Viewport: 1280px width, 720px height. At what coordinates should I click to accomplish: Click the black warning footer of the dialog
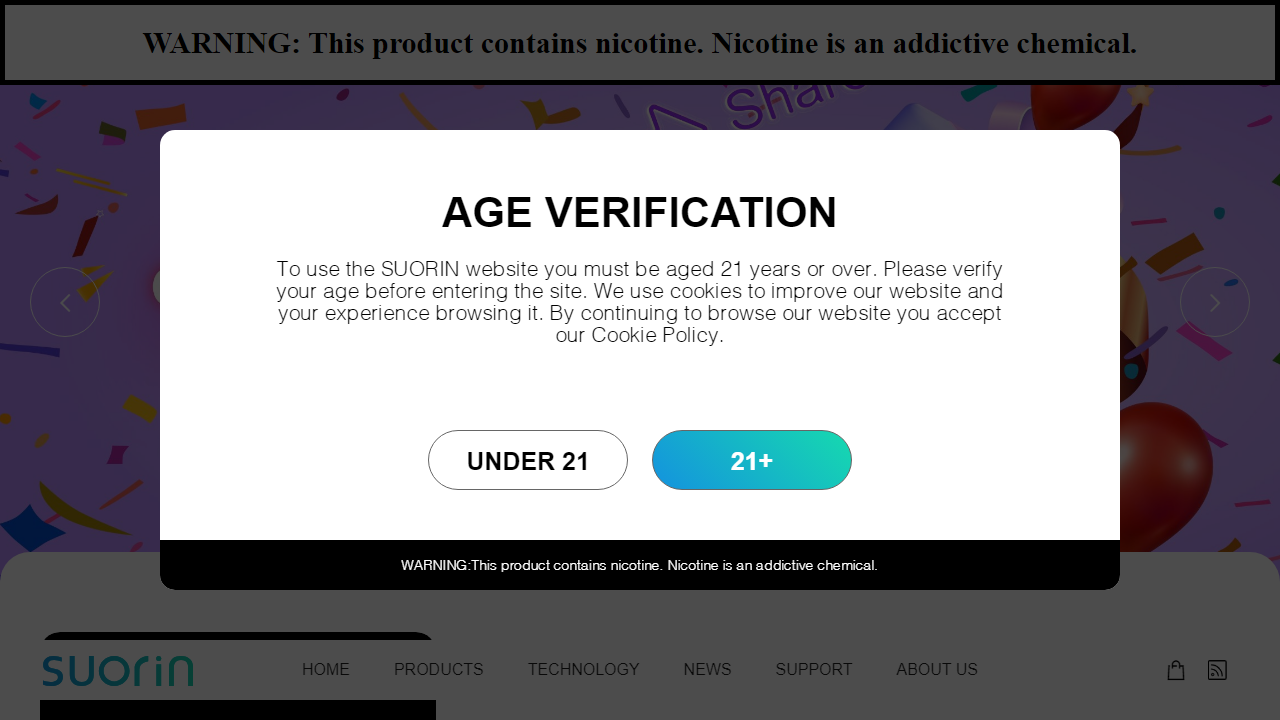(x=640, y=565)
